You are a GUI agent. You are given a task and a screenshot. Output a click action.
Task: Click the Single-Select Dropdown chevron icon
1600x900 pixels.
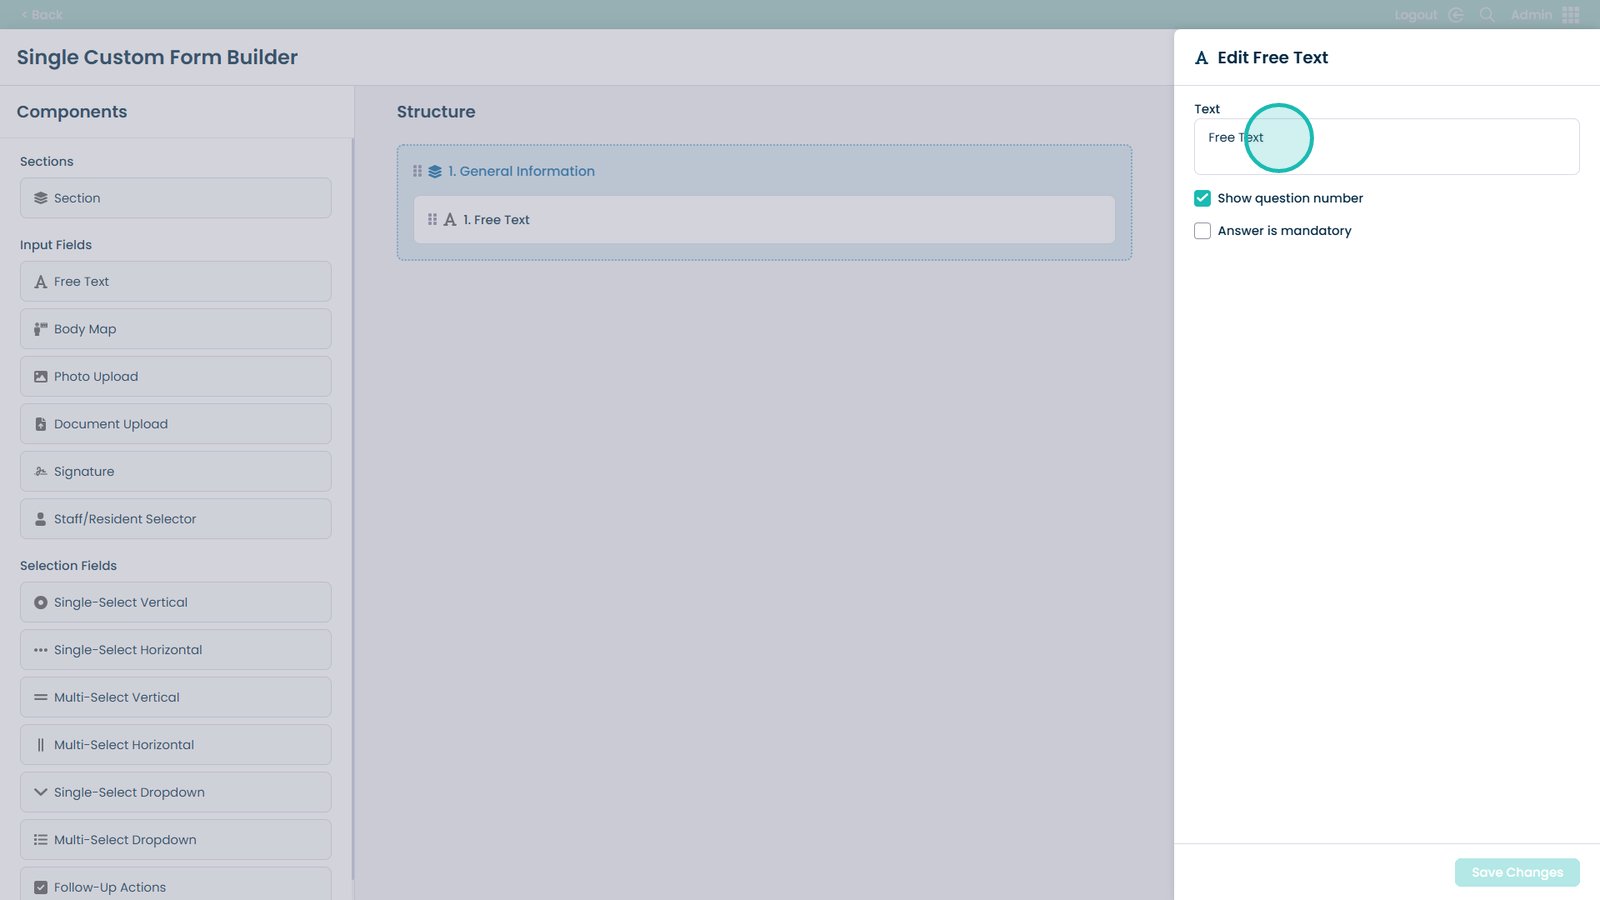(41, 792)
